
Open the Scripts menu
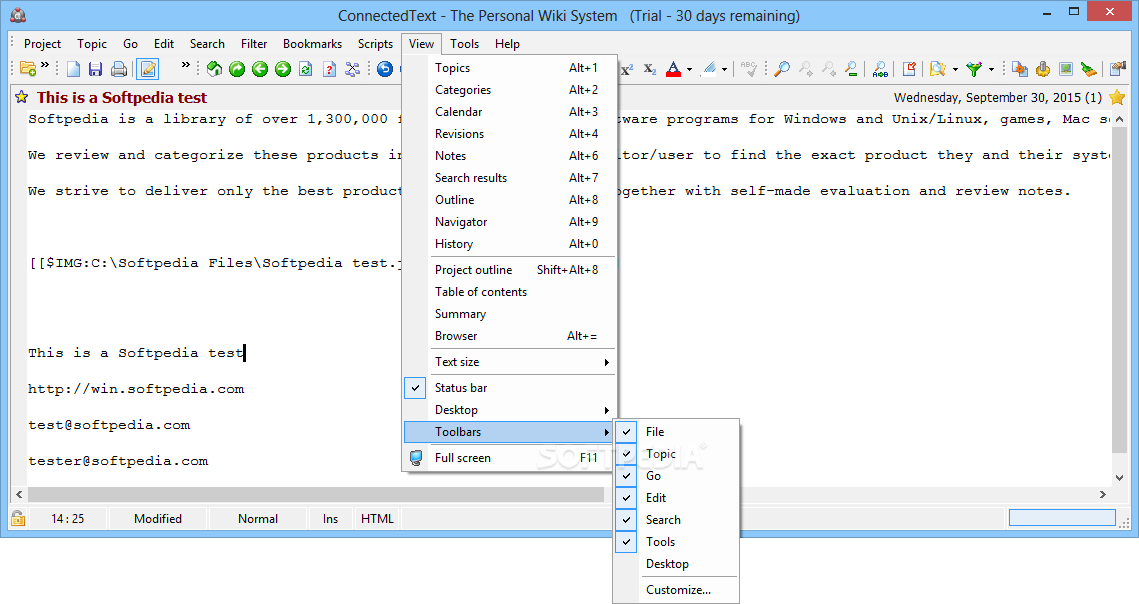click(x=375, y=44)
